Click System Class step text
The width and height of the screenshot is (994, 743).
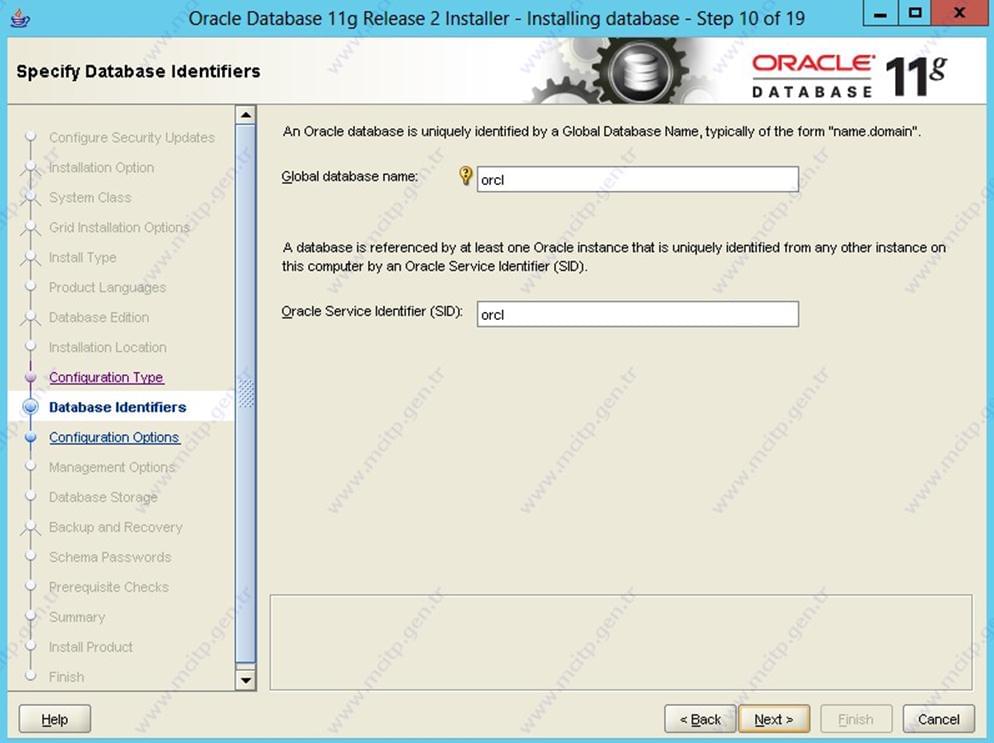[x=90, y=197]
